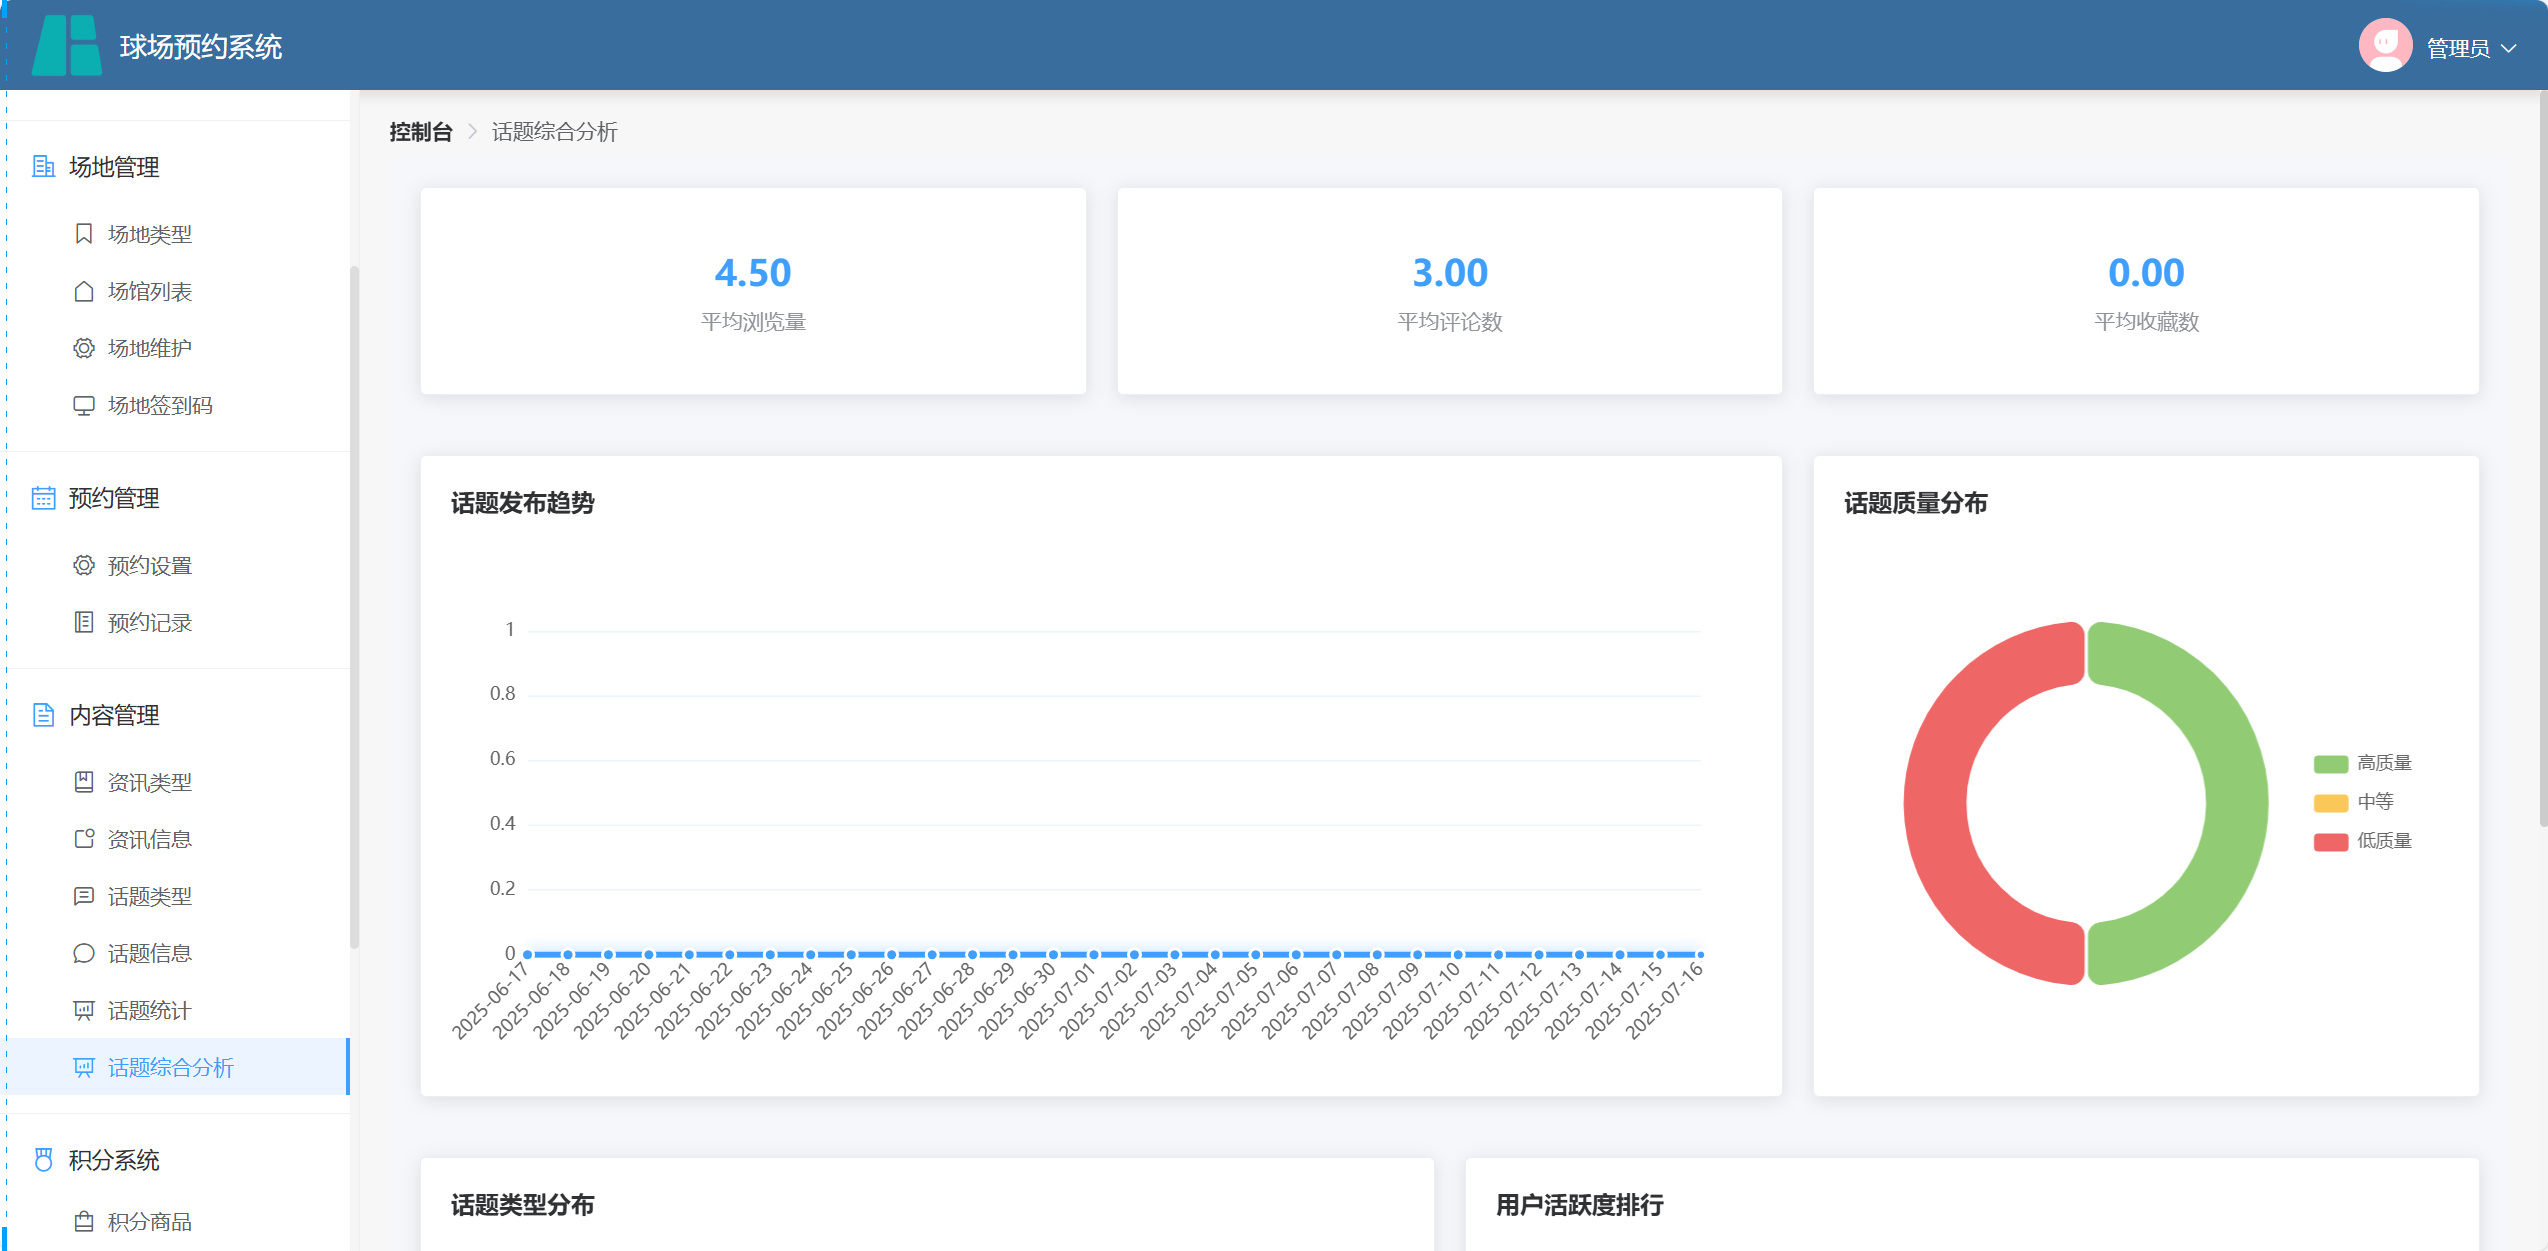Click the chat bubble icon beside 话题信息
2548x1251 pixels.
click(x=84, y=953)
